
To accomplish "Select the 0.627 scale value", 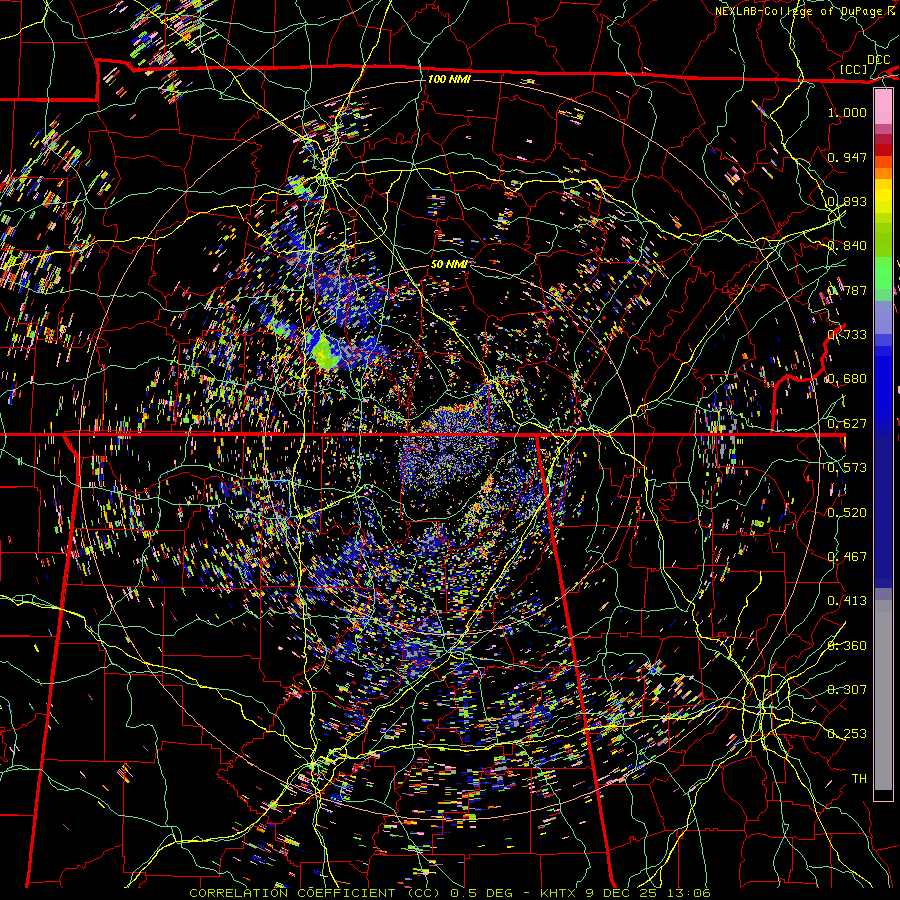I will pos(847,423).
